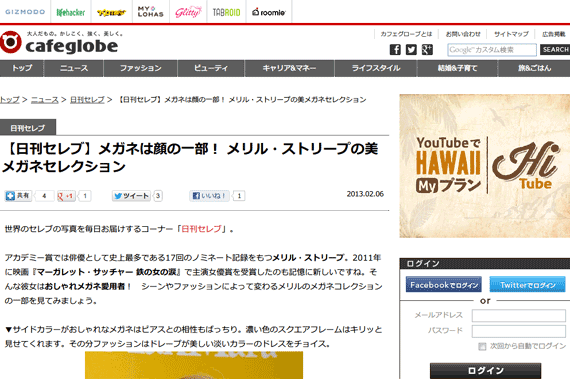
Task: Open the Lifehacker logo link
Action: pyautogui.click(x=71, y=12)
